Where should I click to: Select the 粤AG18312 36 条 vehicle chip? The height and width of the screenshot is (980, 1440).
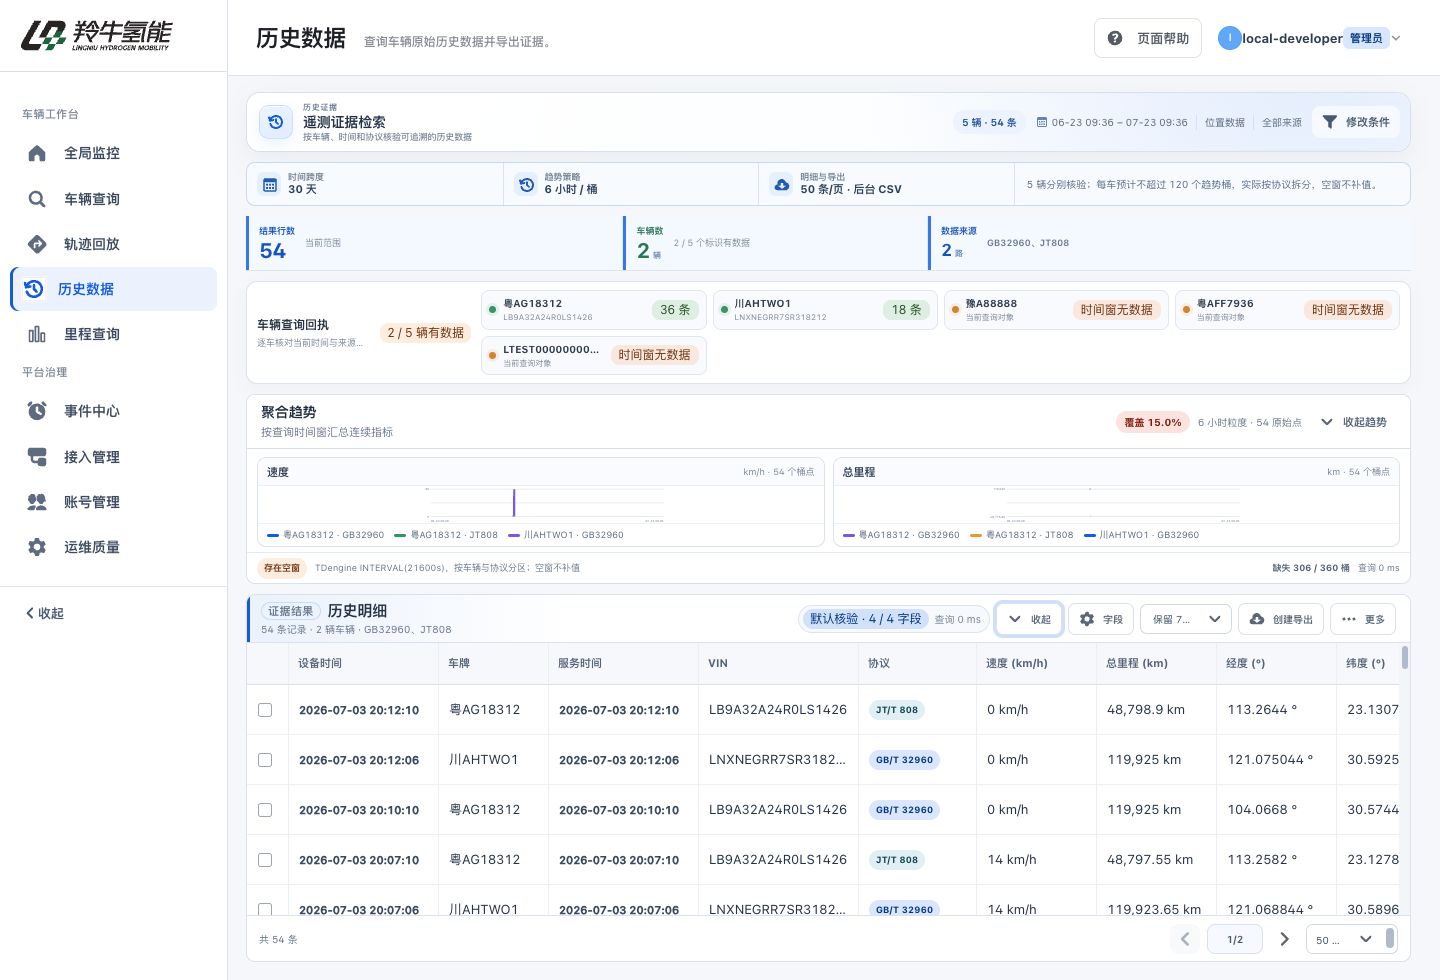[x=594, y=310]
